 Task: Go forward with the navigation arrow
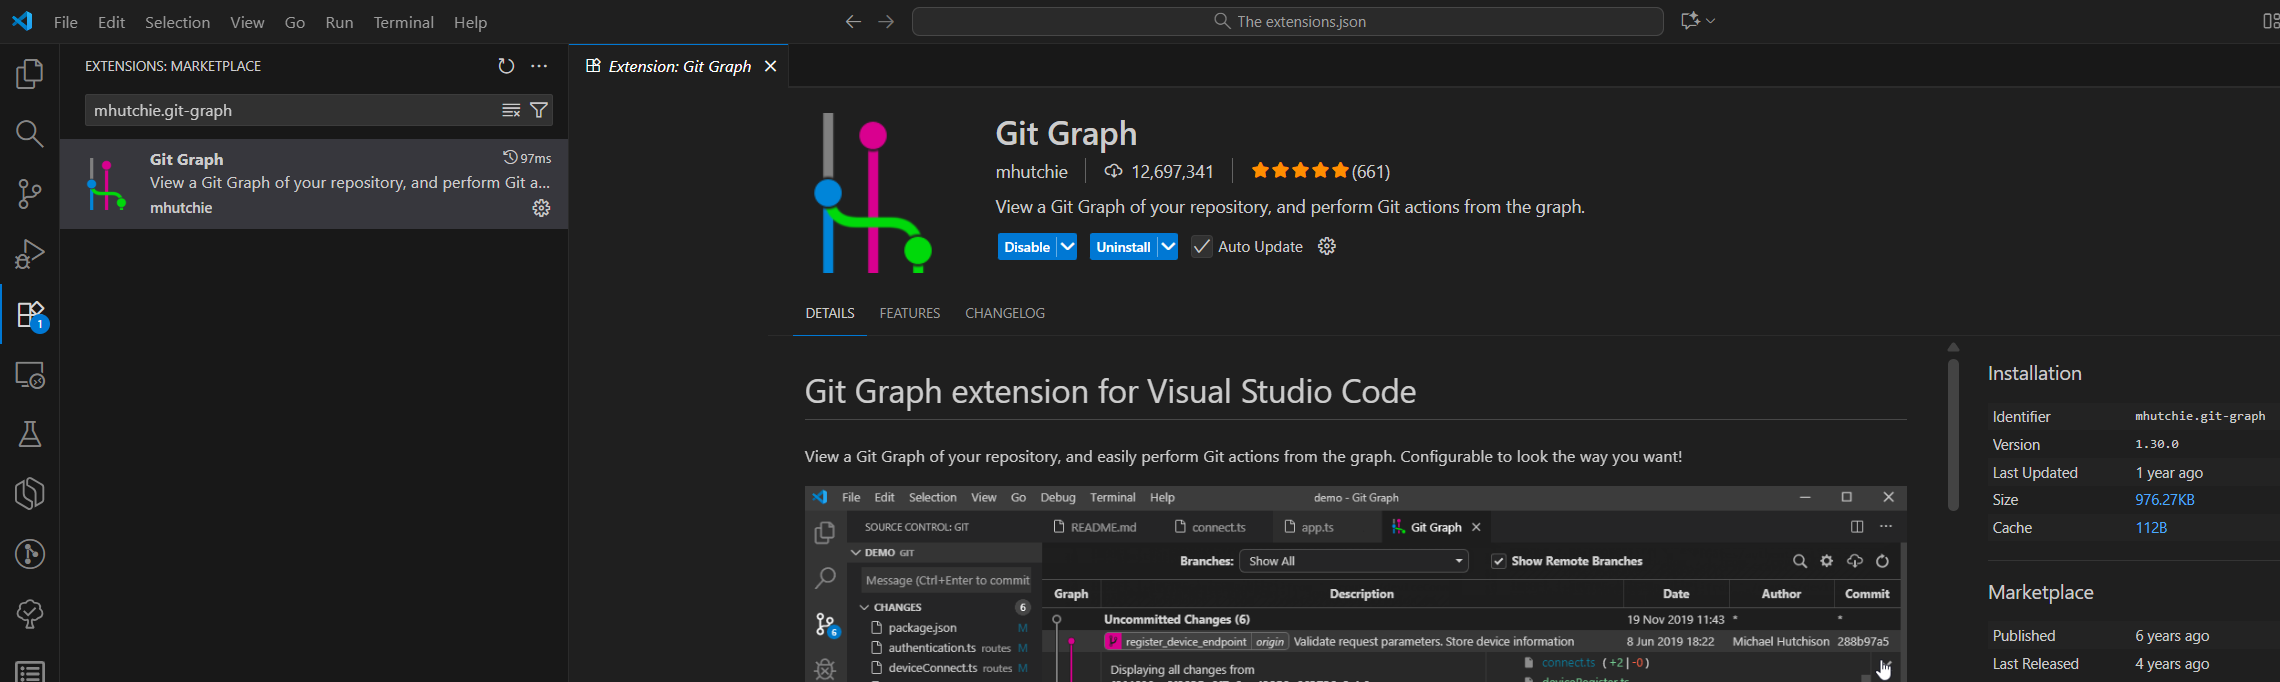[x=886, y=21]
